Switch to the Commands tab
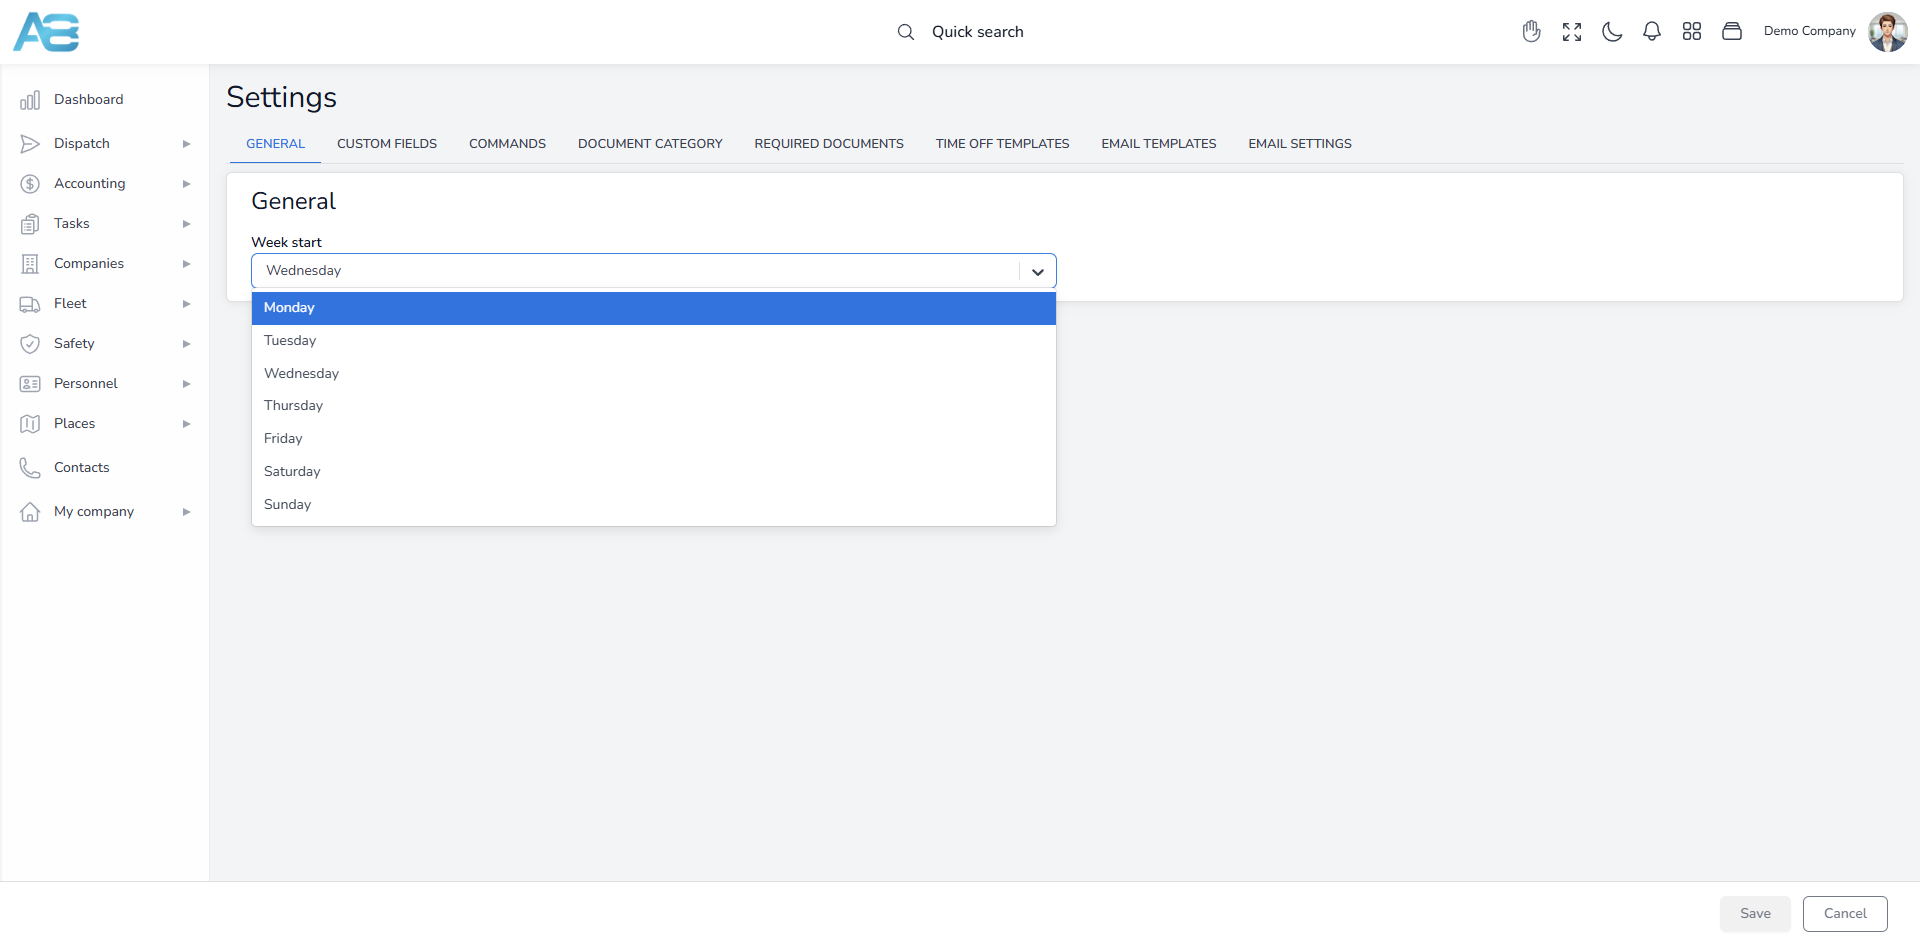1920x945 pixels. pyautogui.click(x=507, y=144)
